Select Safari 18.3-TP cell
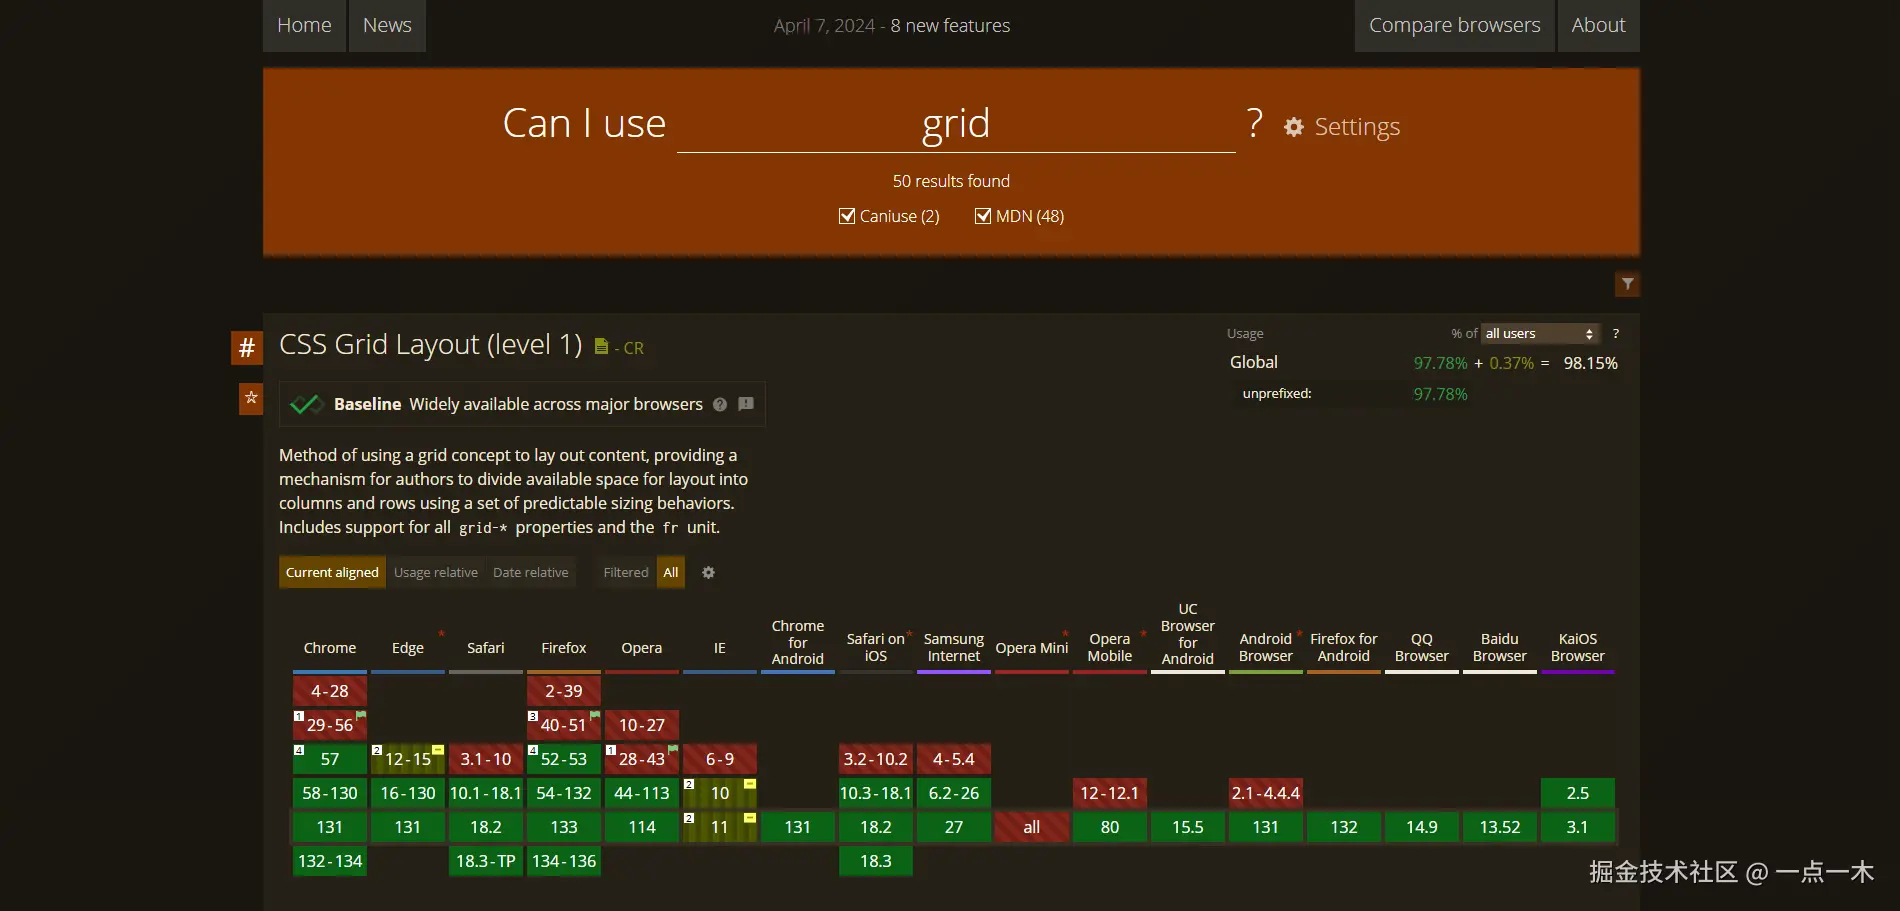 click(486, 861)
